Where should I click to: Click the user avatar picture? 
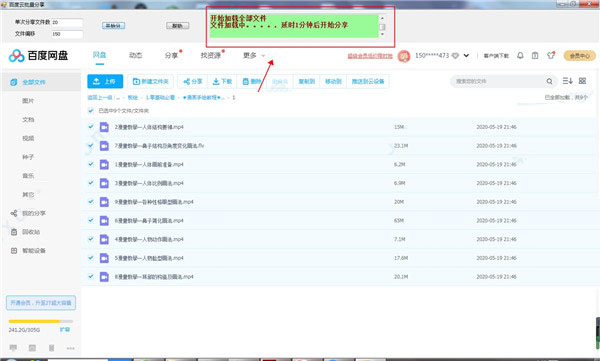click(404, 56)
